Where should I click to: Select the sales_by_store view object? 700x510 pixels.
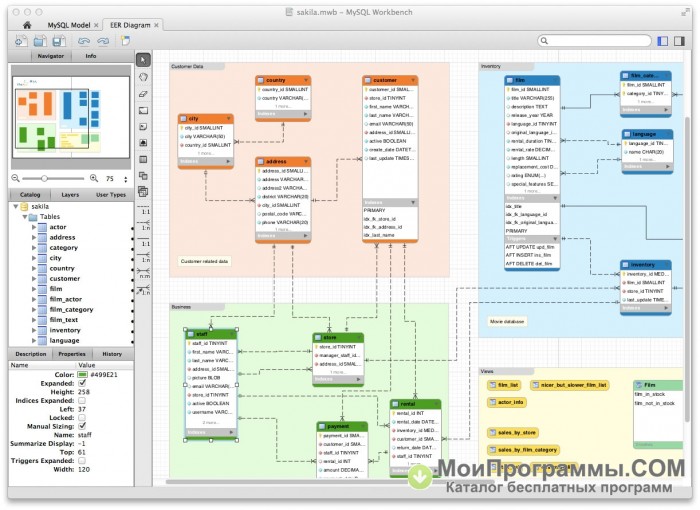(512, 432)
